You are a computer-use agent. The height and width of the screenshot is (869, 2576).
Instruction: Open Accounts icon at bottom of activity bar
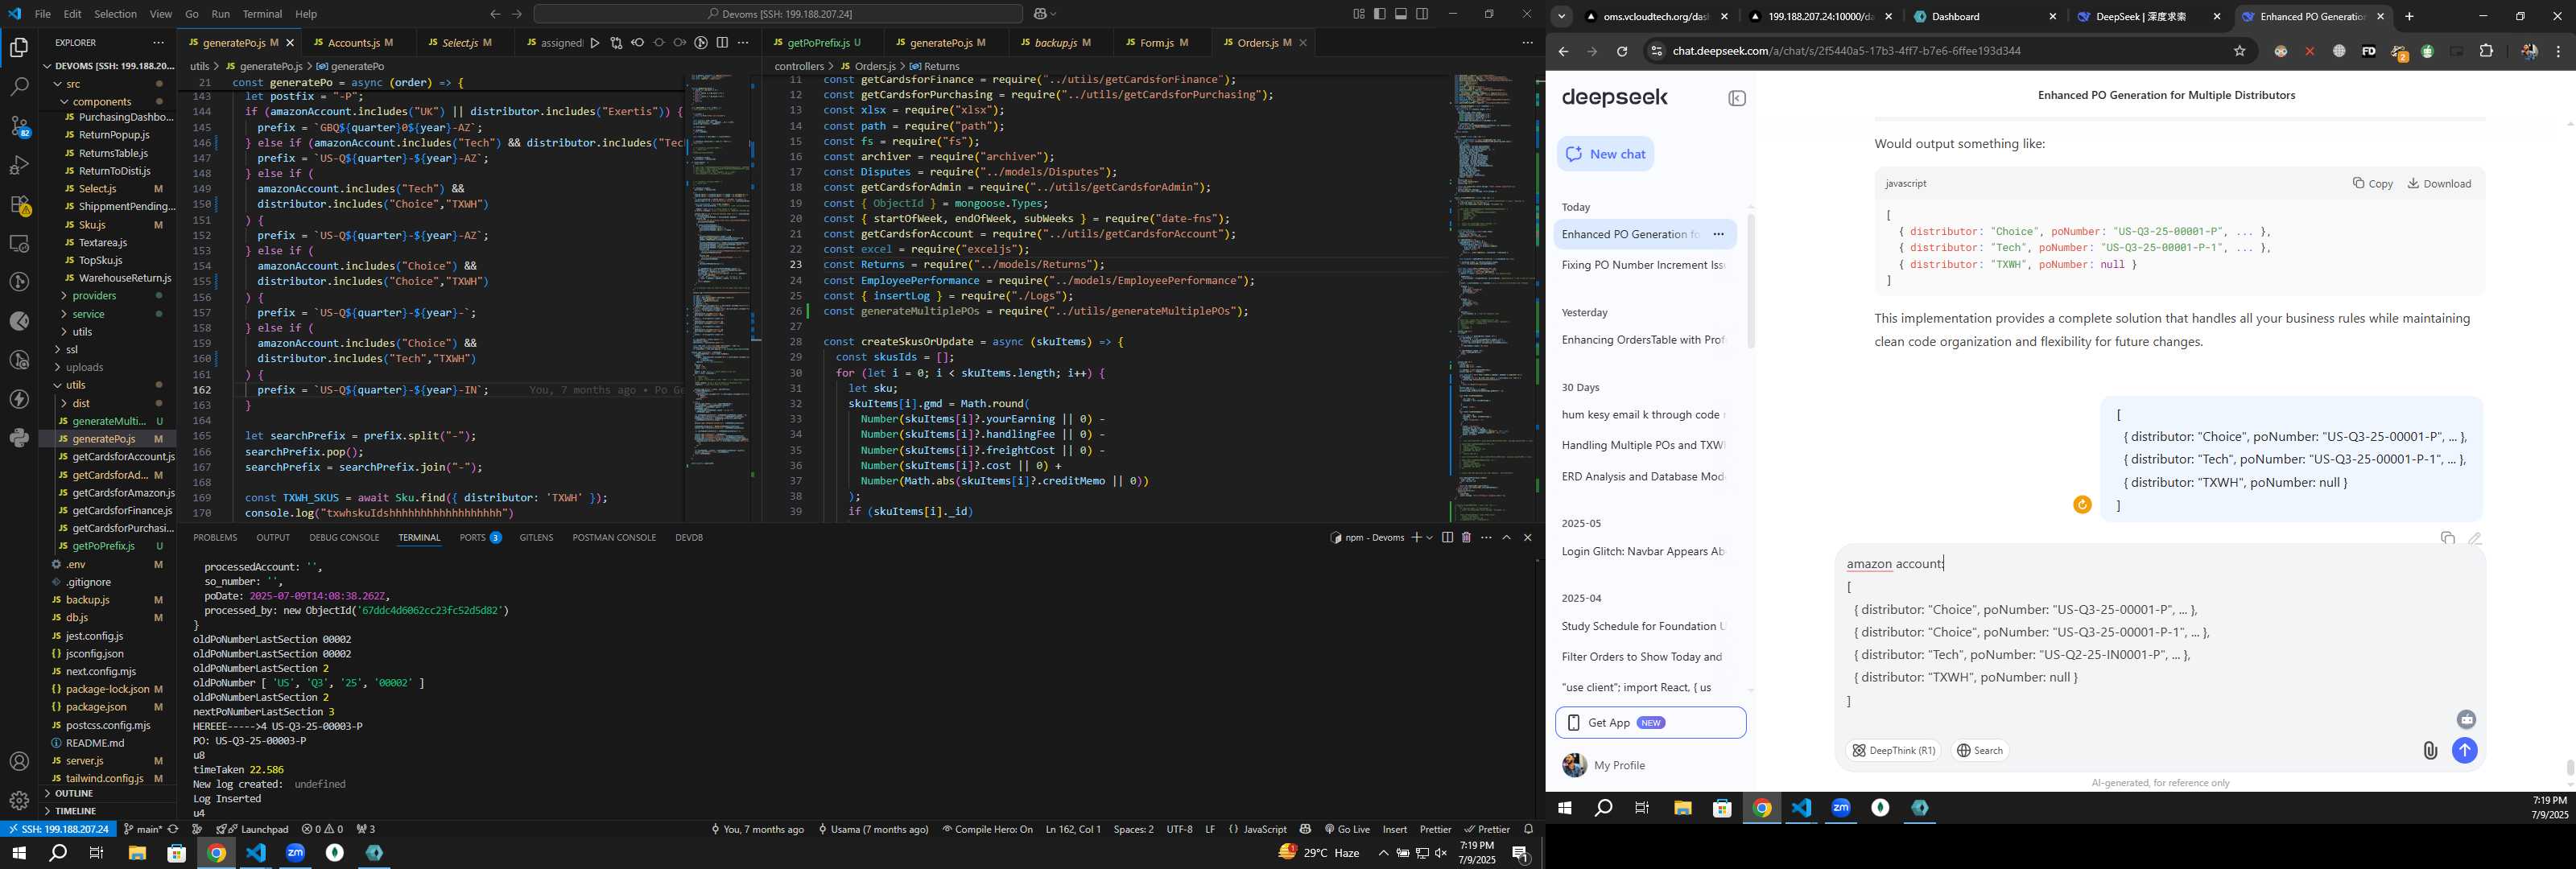pos(19,761)
